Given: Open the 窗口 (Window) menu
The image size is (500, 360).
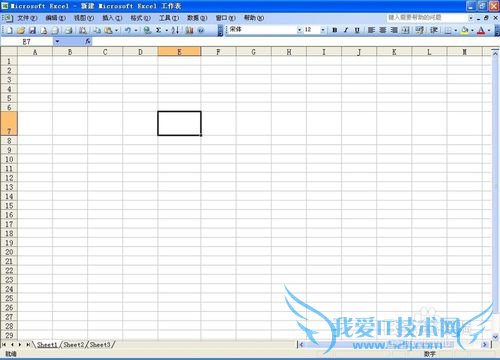Looking at the screenshot, I should [225, 18].
